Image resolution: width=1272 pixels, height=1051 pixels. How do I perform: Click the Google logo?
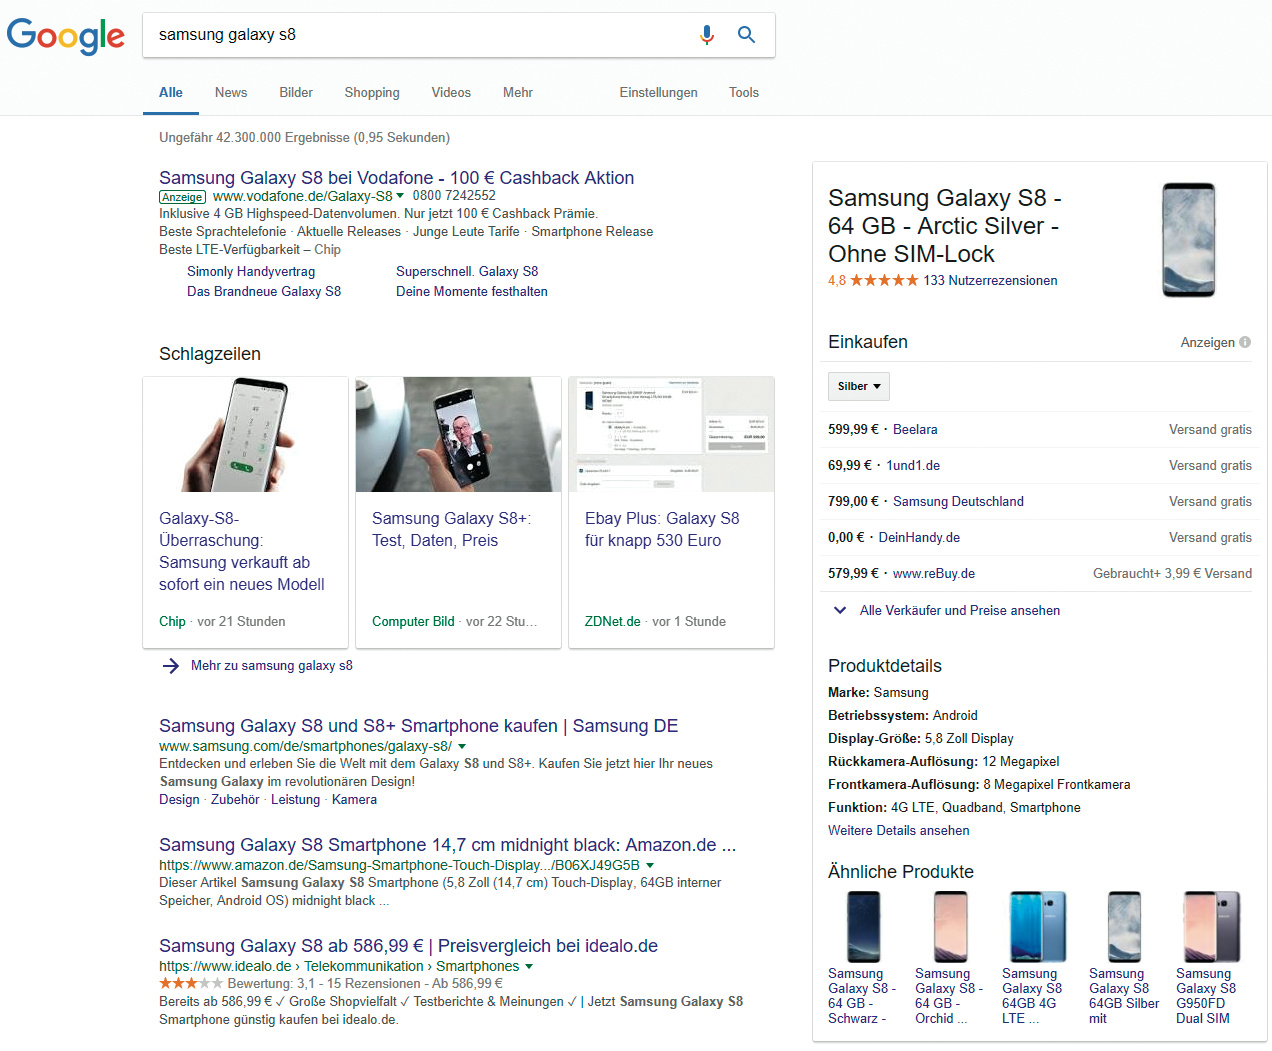point(66,36)
